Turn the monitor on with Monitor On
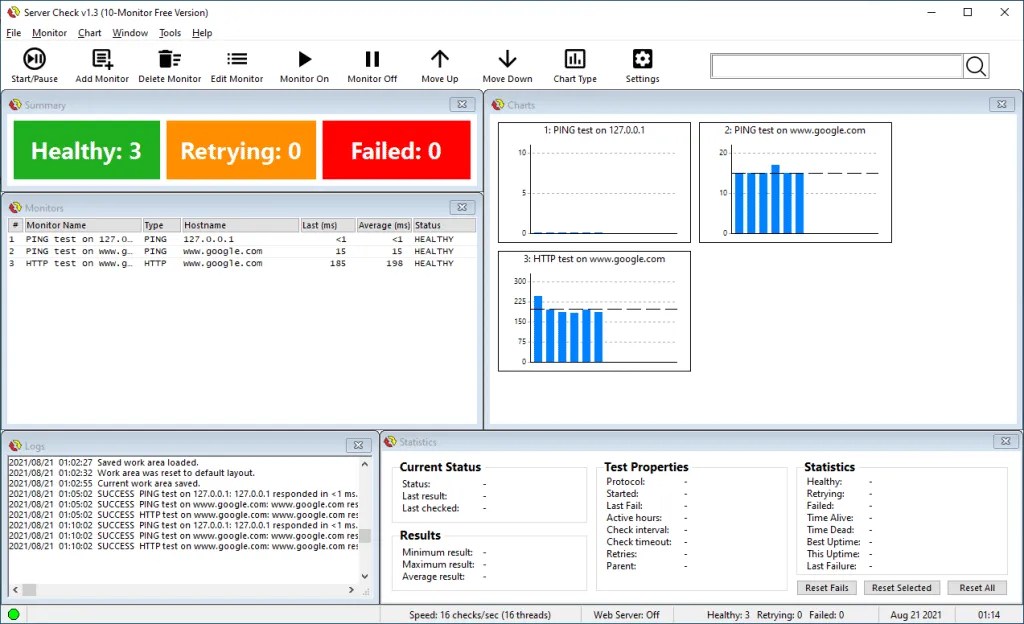The width and height of the screenshot is (1024, 624). coord(304,65)
